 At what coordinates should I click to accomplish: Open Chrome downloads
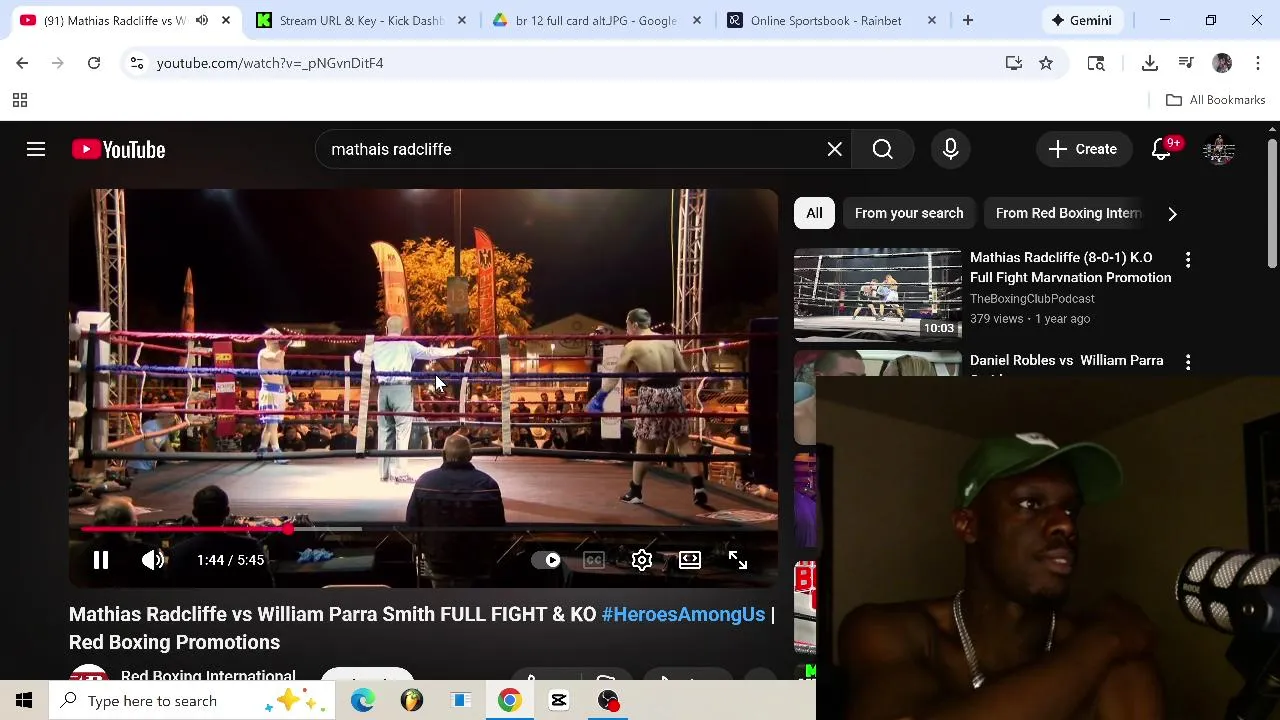1150,63
